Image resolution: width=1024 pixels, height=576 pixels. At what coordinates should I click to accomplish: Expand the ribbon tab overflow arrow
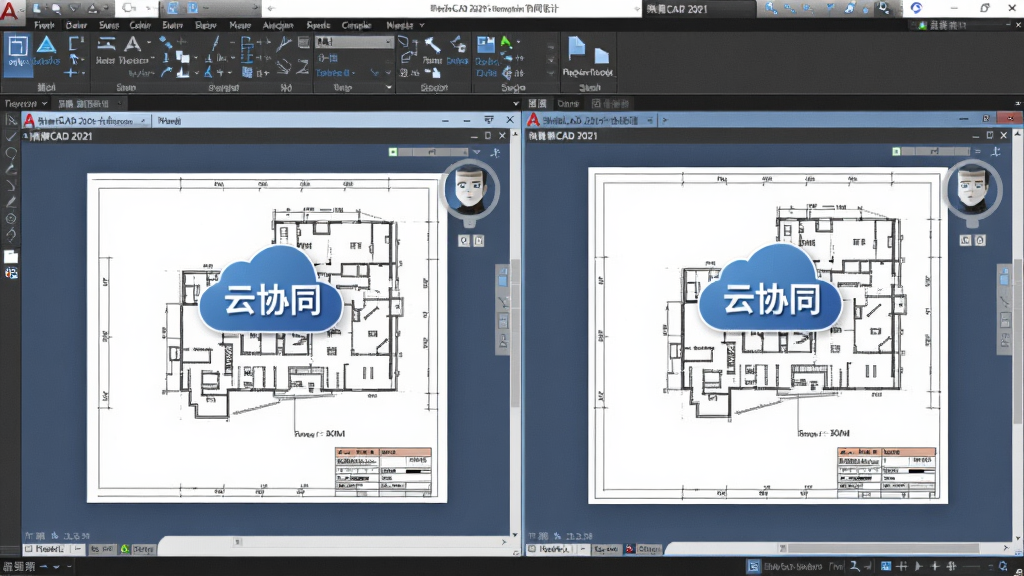click(x=422, y=25)
